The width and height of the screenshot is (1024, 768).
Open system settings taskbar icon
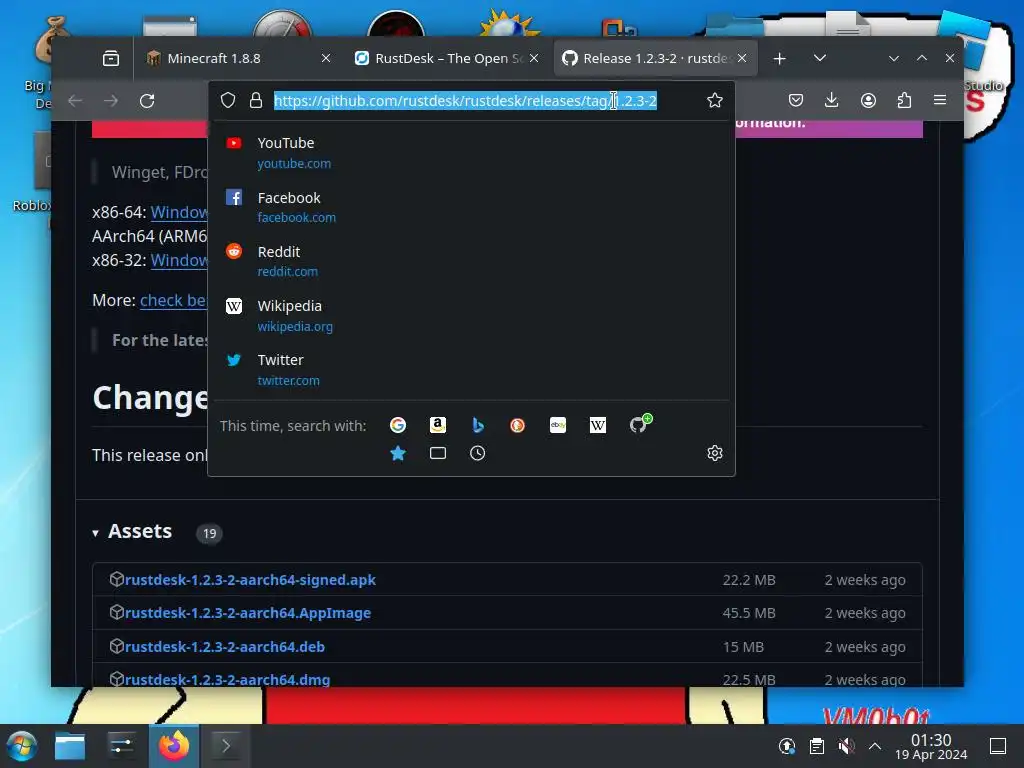pyautogui.click(x=121, y=746)
